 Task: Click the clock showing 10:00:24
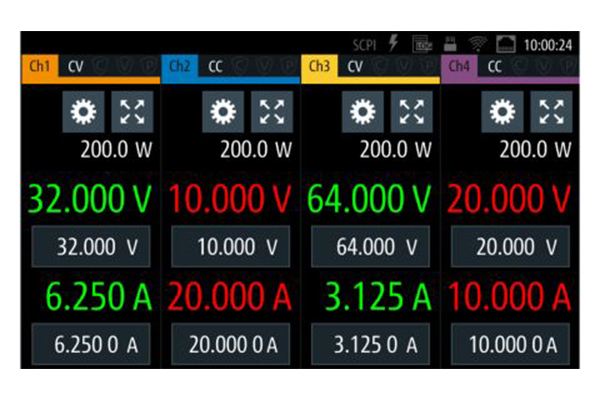549,45
